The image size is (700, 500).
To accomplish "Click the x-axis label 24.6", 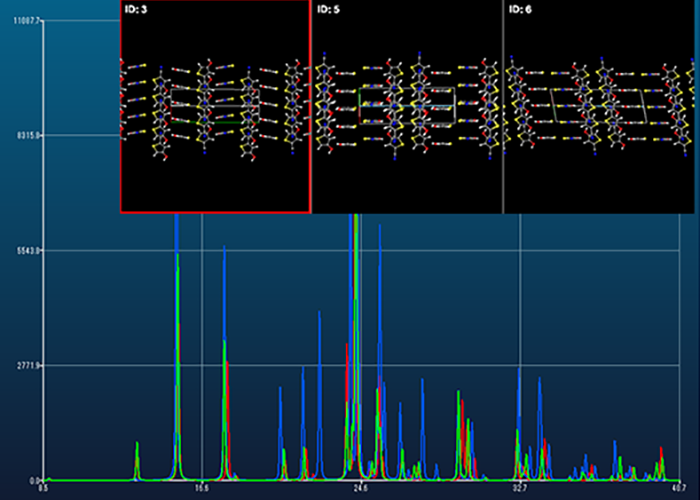I will (x=361, y=488).
